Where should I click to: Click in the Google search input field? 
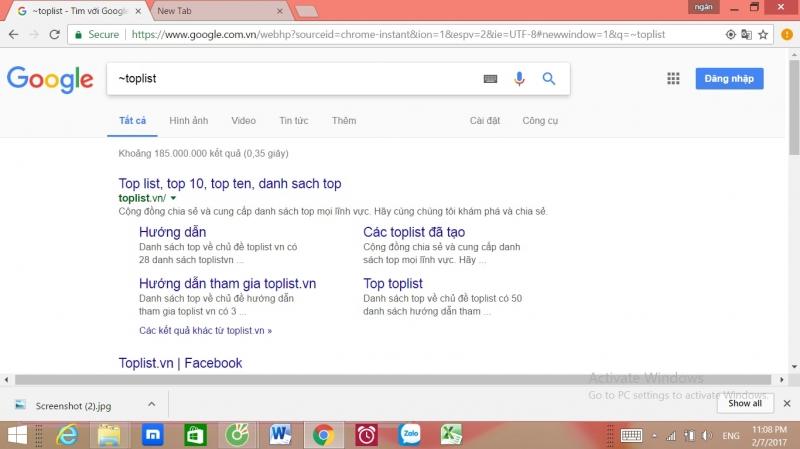pyautogui.click(x=290, y=79)
